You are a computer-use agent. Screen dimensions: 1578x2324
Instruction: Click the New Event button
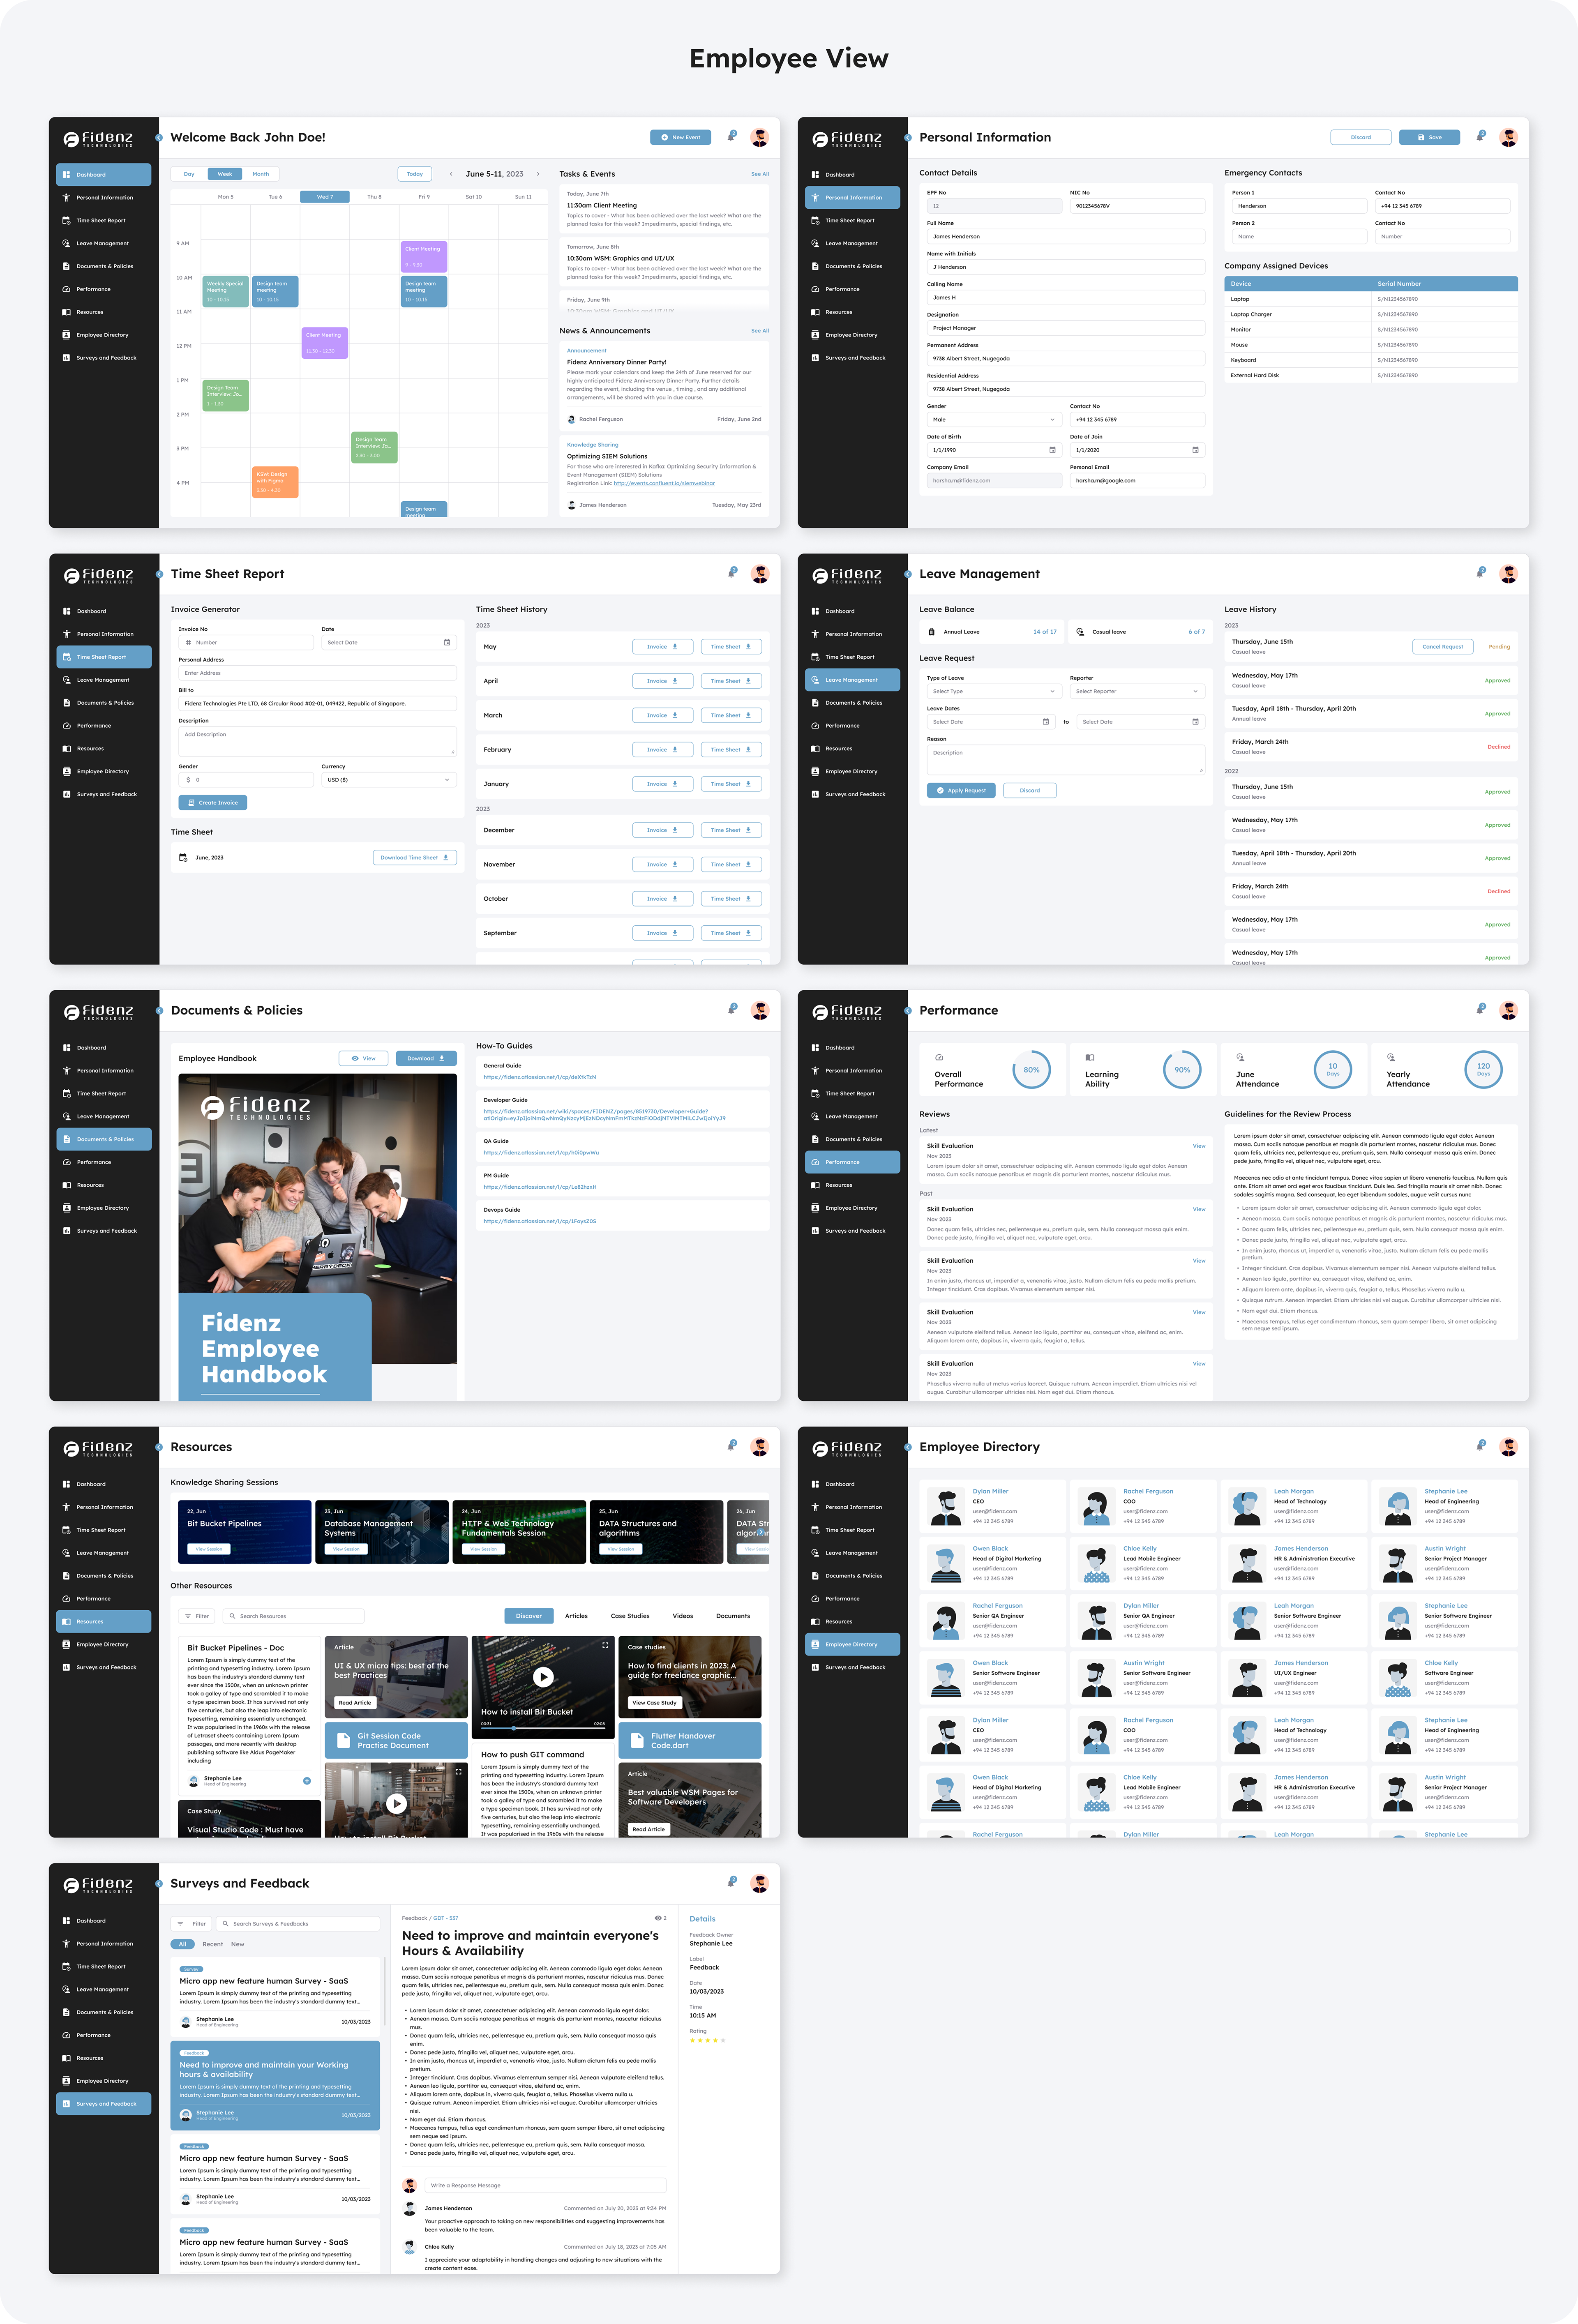[x=681, y=137]
